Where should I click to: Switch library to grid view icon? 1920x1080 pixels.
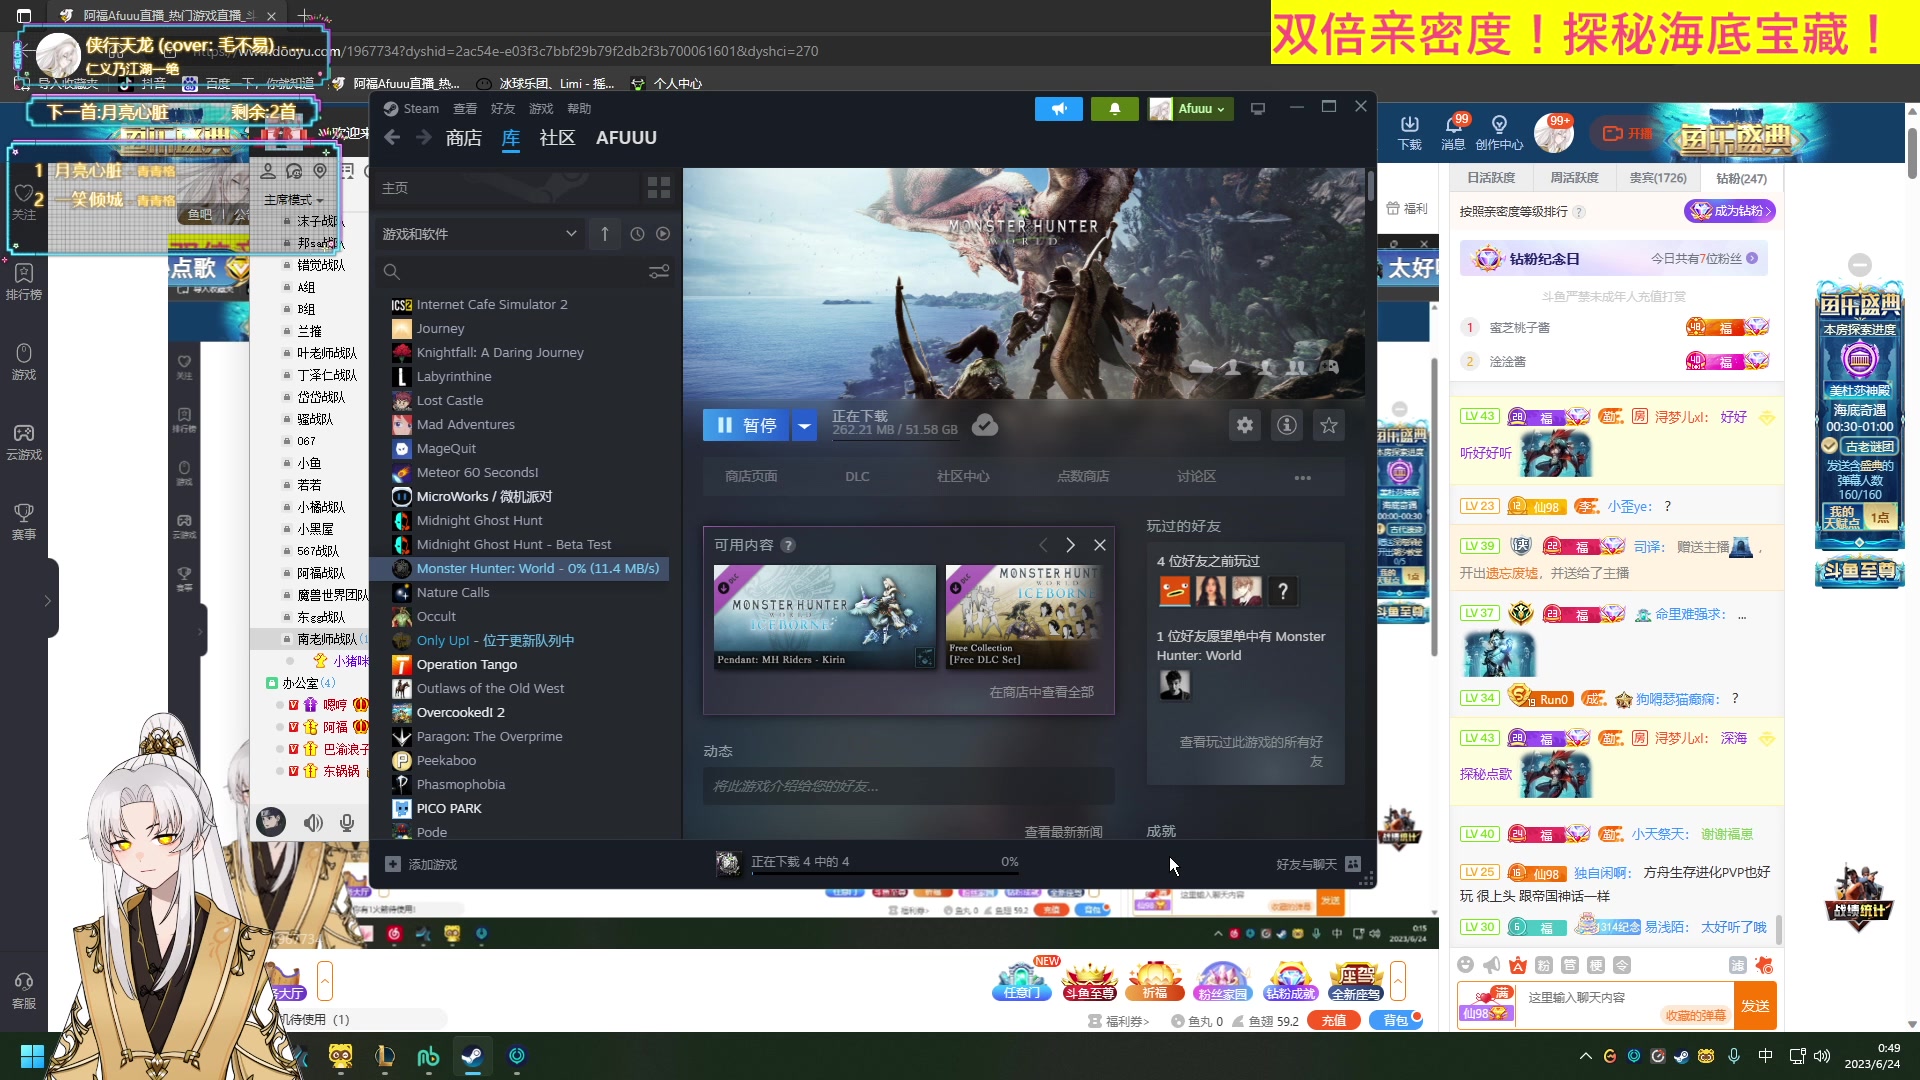tap(659, 188)
